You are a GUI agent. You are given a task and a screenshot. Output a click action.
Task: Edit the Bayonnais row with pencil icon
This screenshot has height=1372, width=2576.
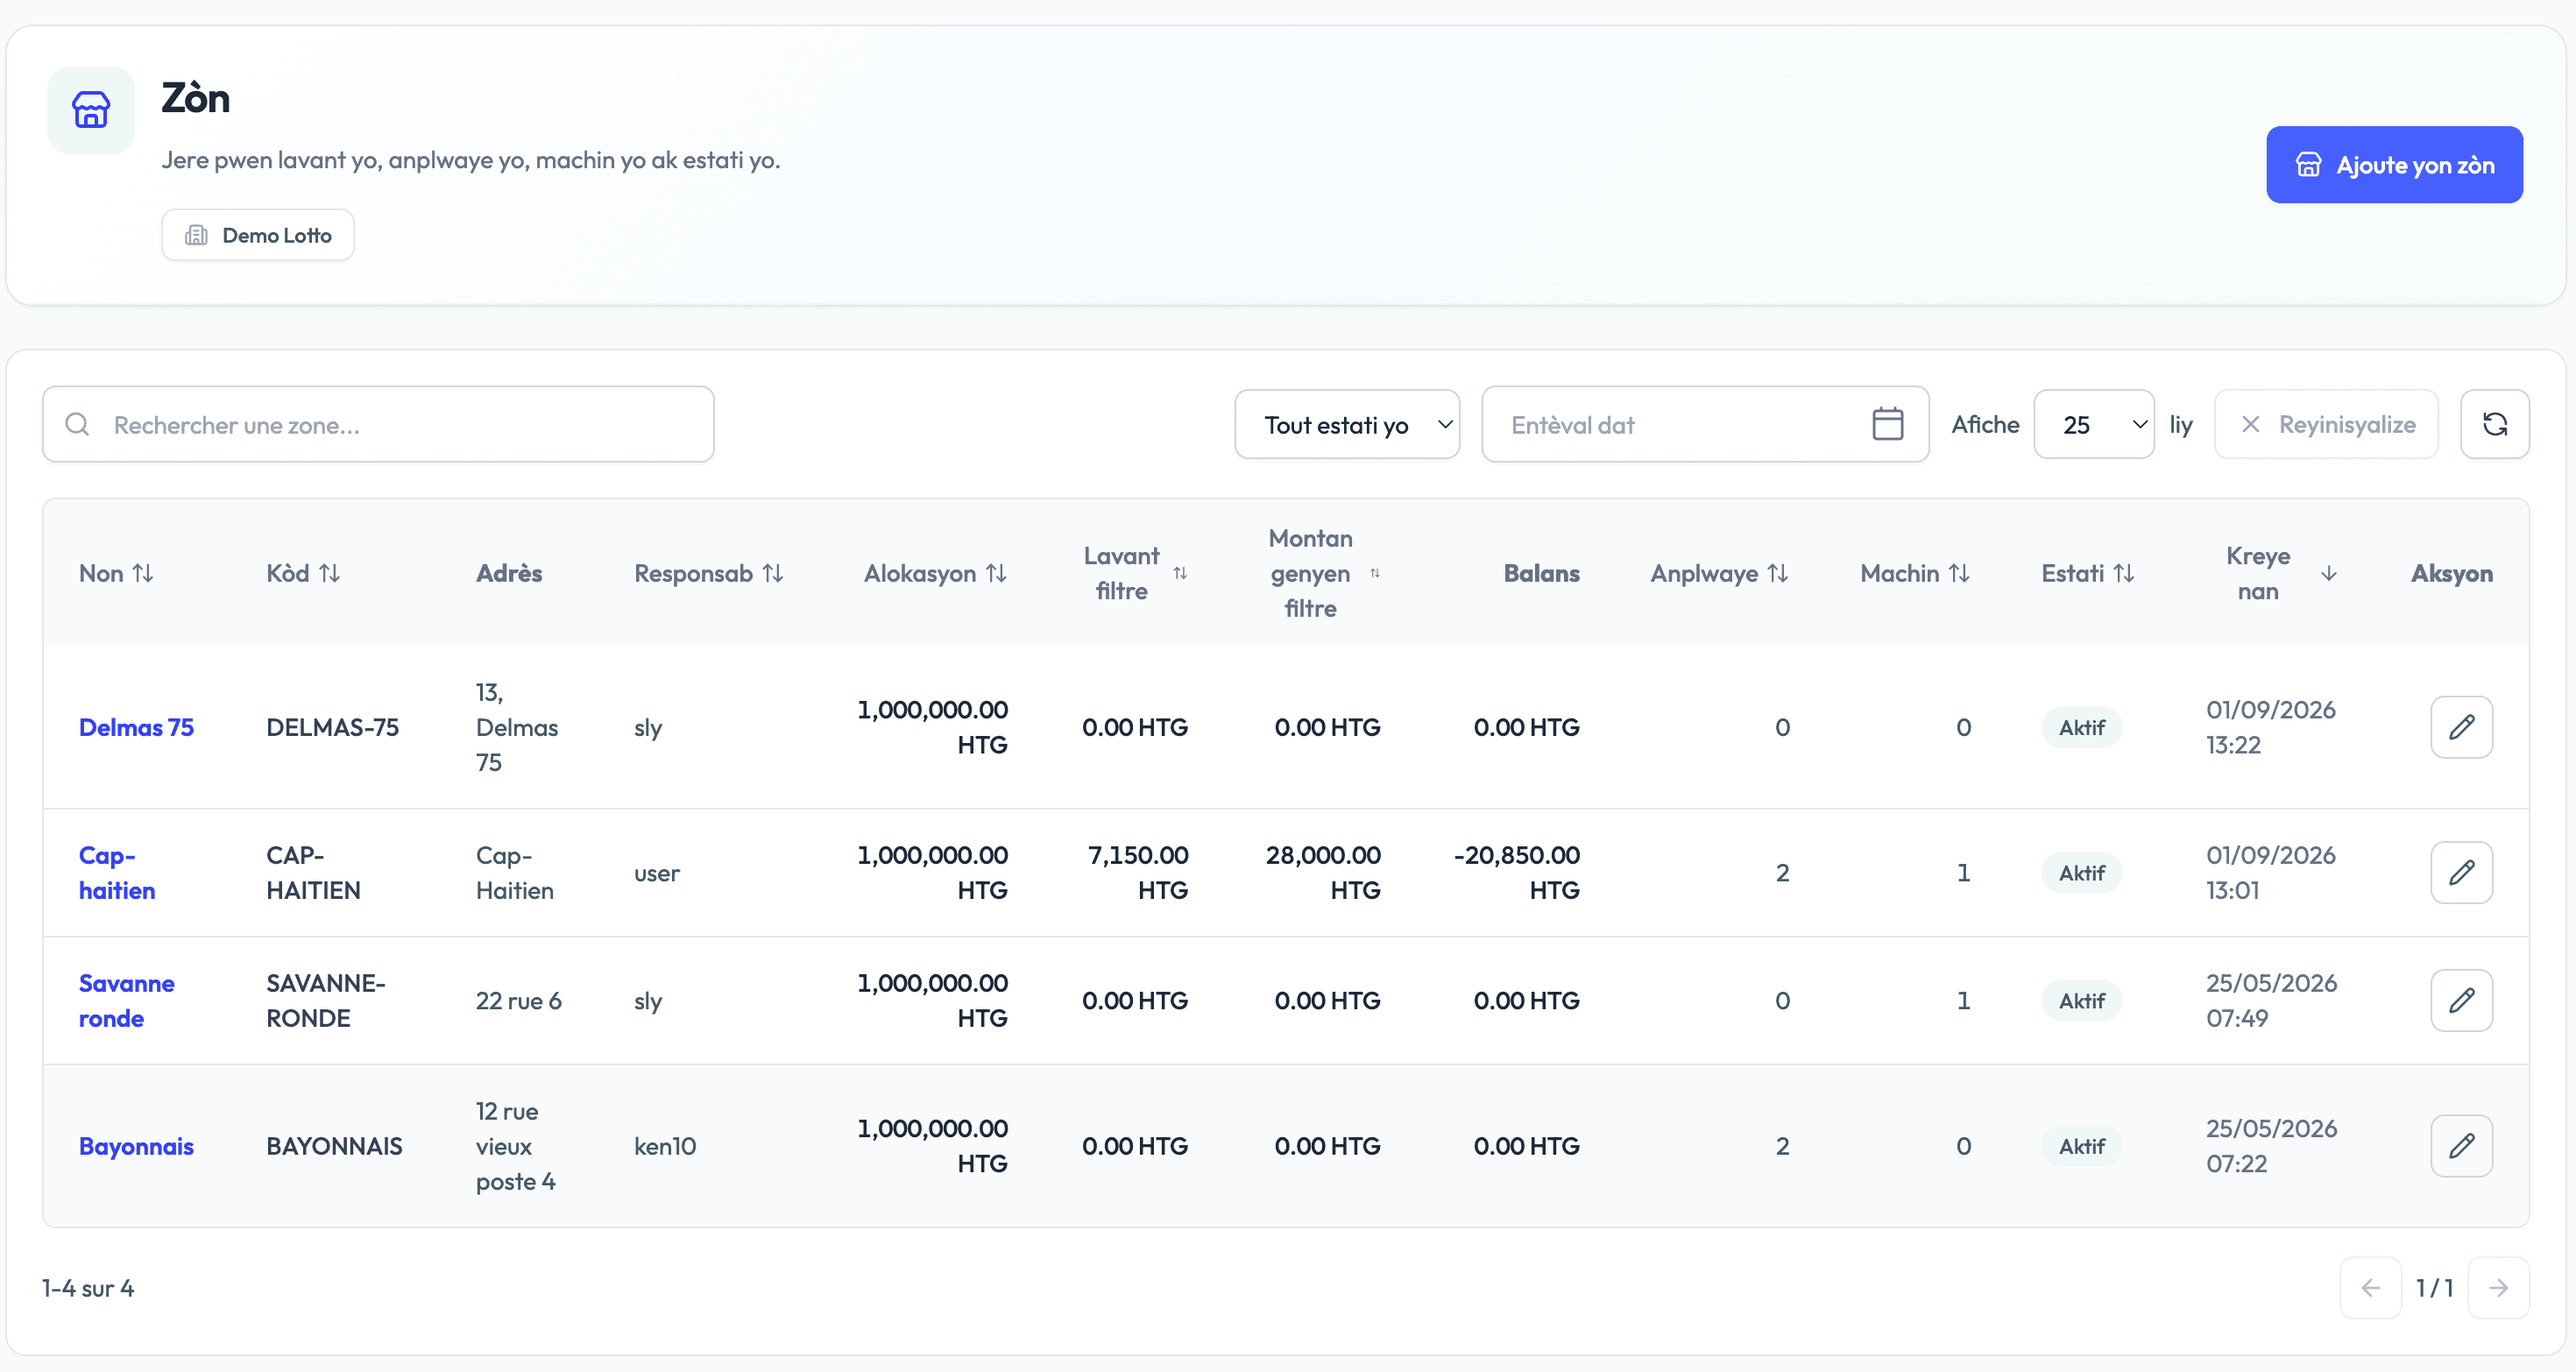tap(2461, 1146)
